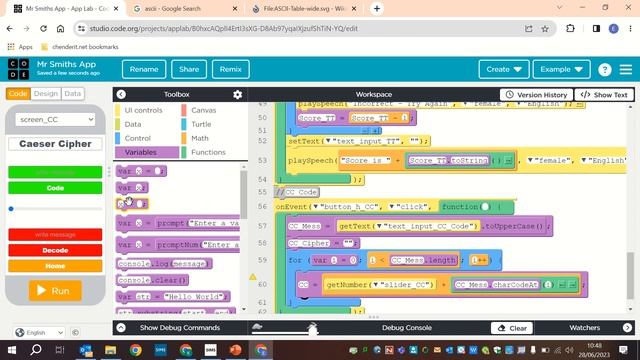Click the orange Home button in preview
Viewport: 640px width, 360px height.
click(x=55, y=266)
